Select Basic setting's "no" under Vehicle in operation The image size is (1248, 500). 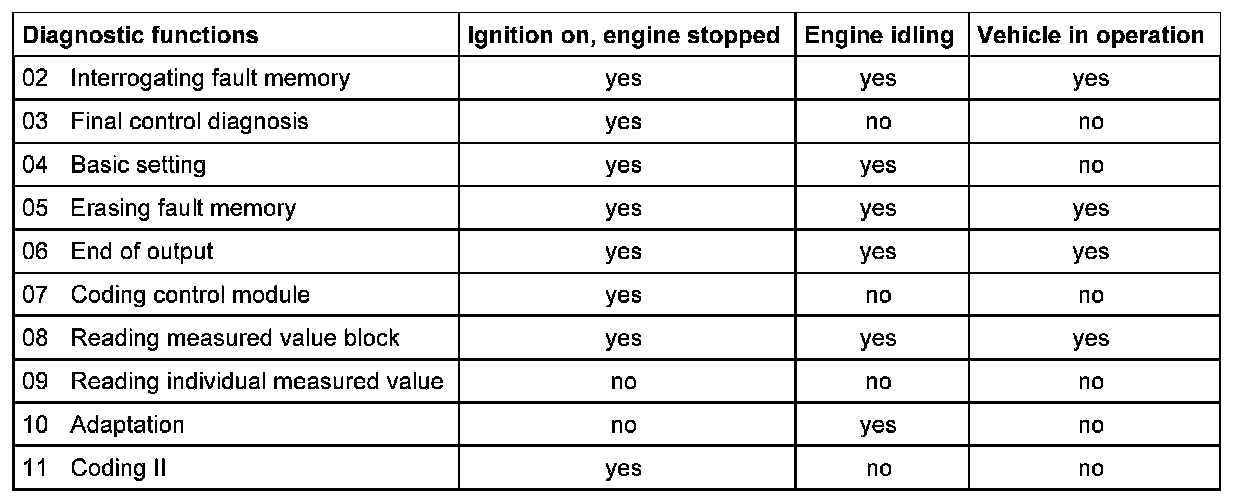pos(1090,166)
